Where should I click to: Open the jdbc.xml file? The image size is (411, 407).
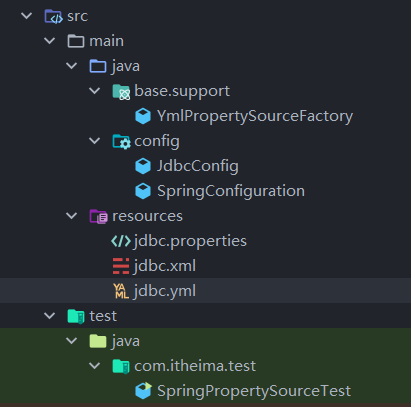[x=165, y=266]
